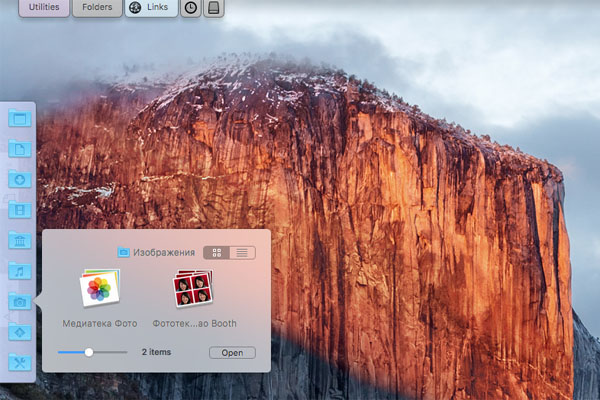Click the Downloads folder sidebar icon
The height and width of the screenshot is (400, 600).
point(19,179)
